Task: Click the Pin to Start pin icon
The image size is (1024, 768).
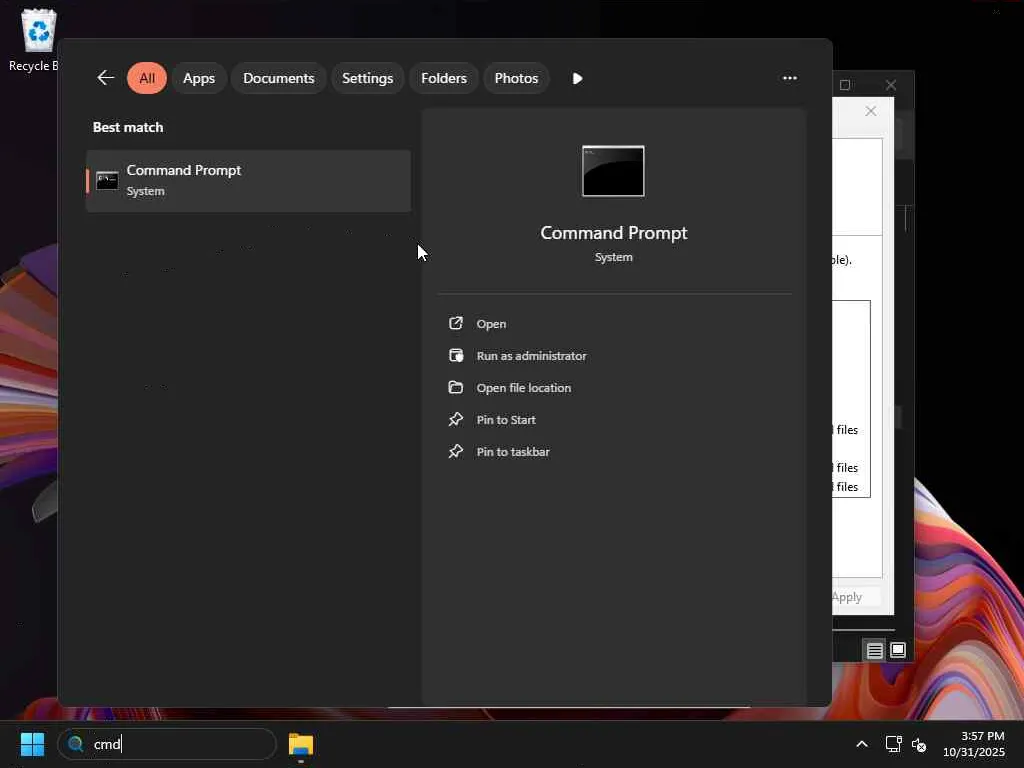Action: click(456, 419)
